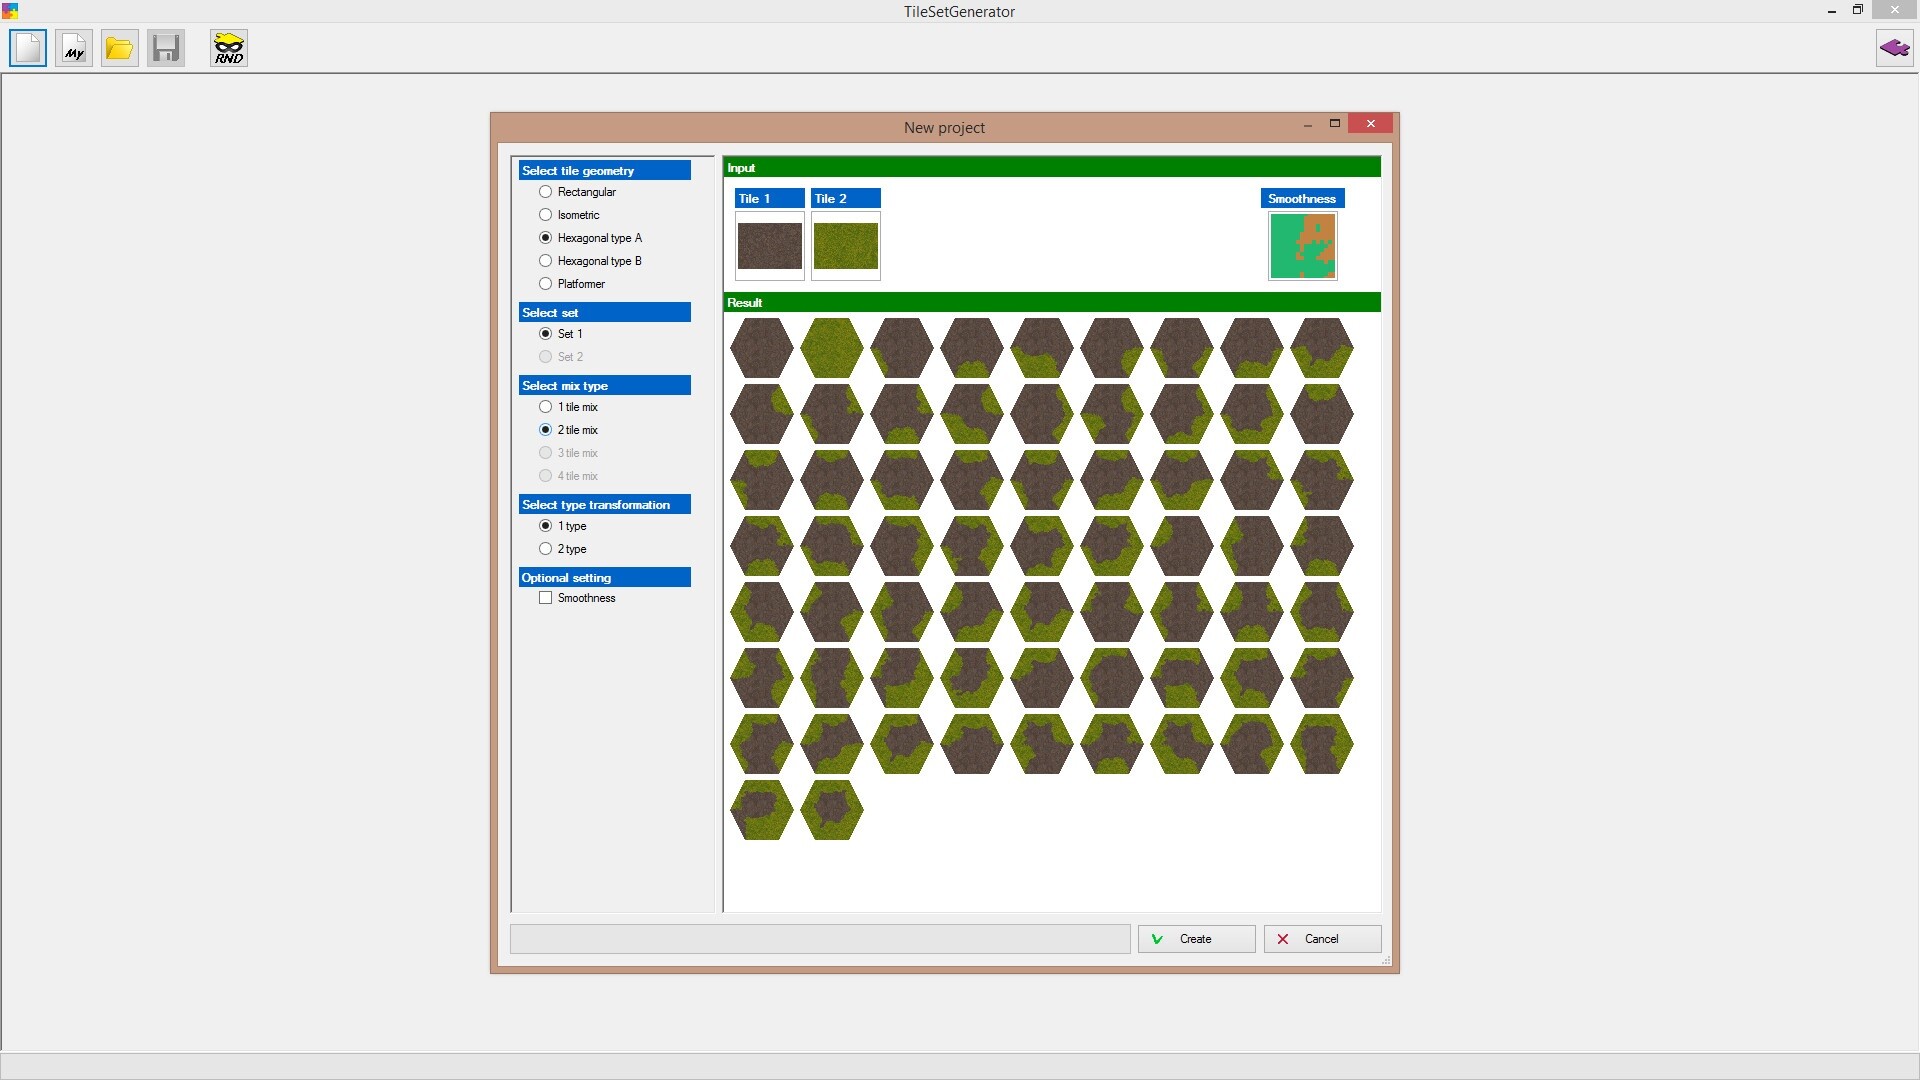This screenshot has width=1920, height=1080.
Task: Select Rectangular tile geometry
Action: pyautogui.click(x=546, y=192)
